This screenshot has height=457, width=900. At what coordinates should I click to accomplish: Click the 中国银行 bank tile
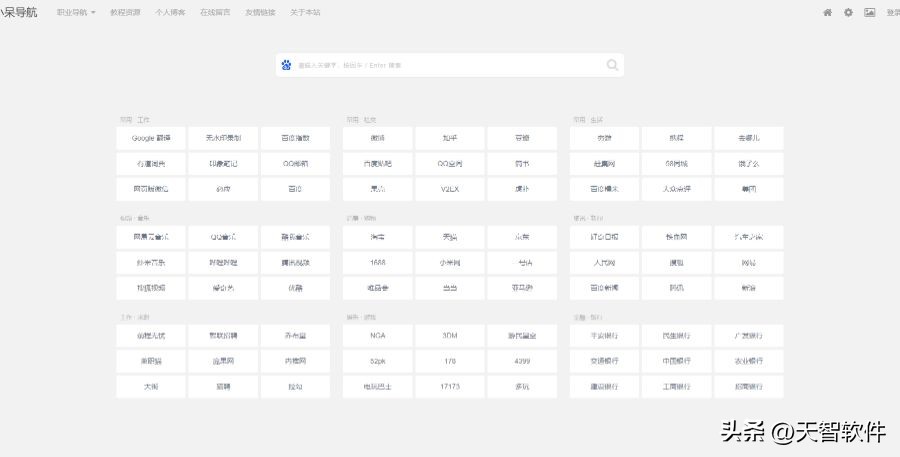(x=677, y=361)
